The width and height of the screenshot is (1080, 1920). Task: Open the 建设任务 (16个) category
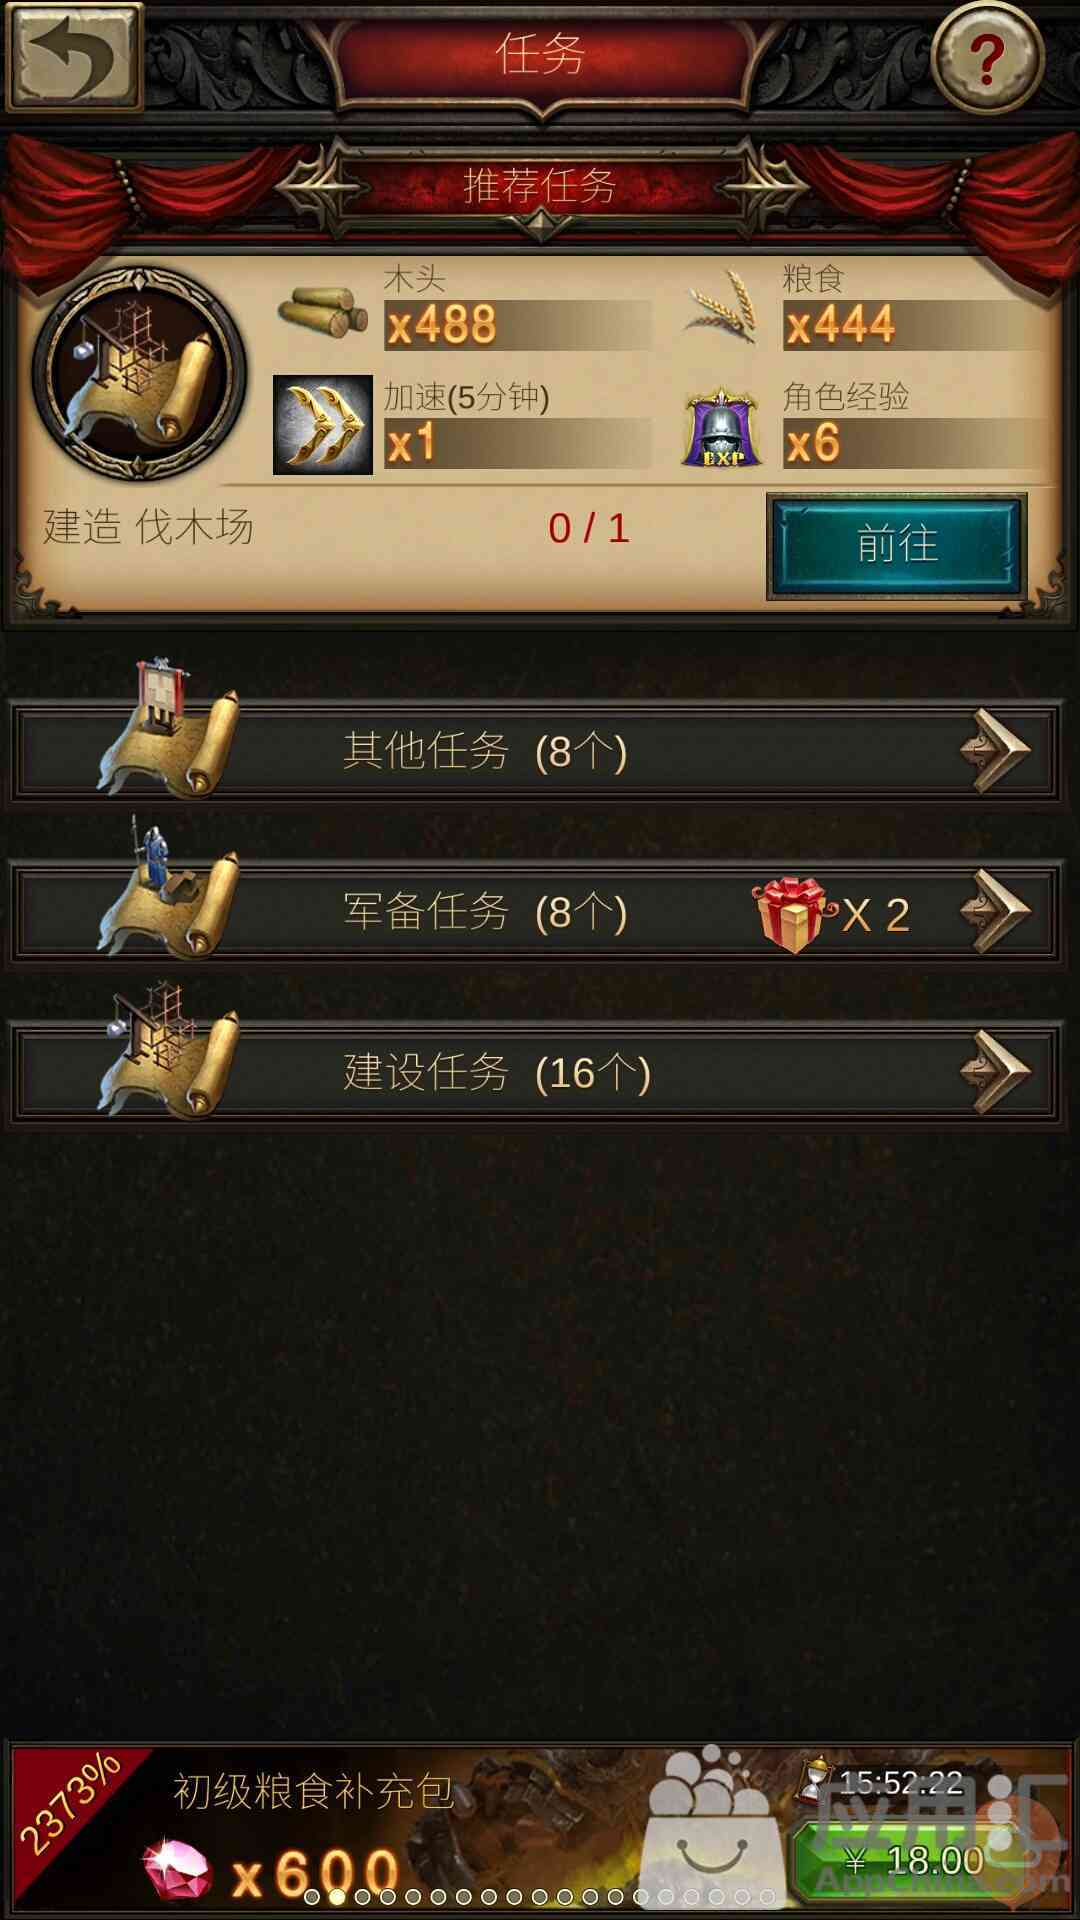point(535,1072)
